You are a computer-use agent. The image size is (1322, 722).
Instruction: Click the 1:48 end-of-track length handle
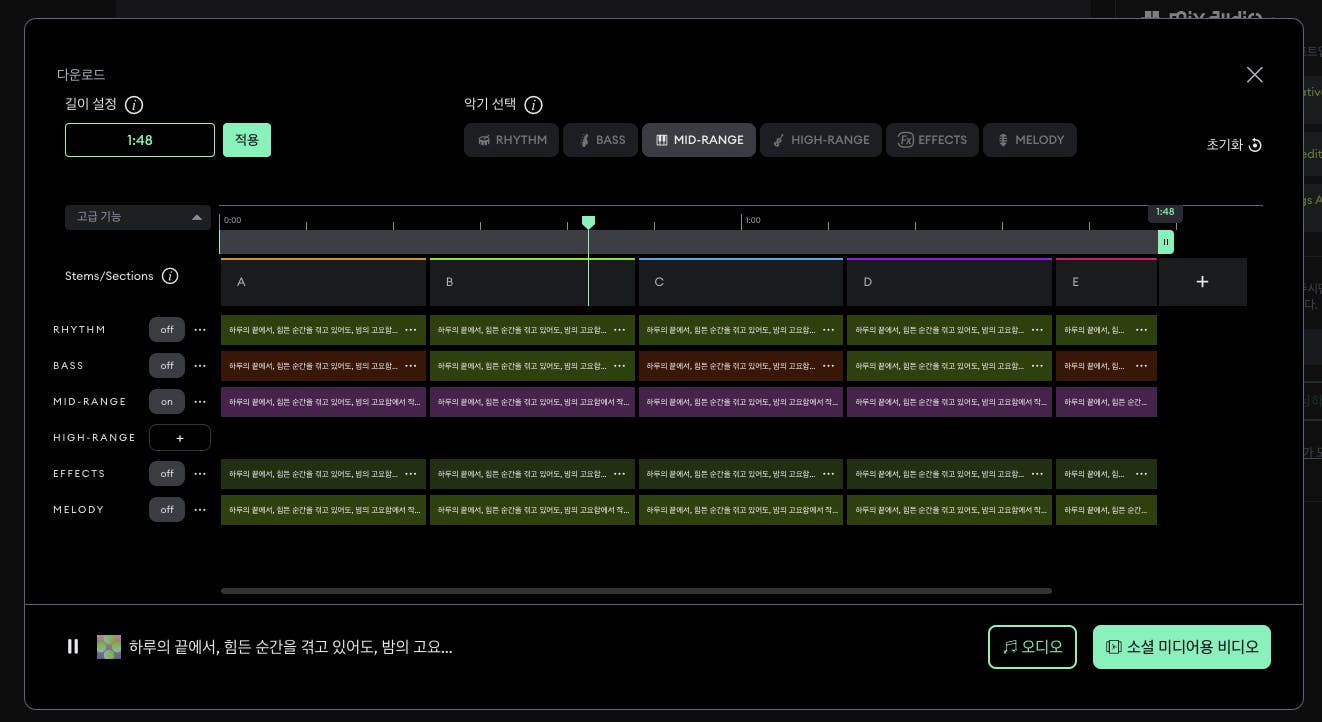click(1165, 242)
